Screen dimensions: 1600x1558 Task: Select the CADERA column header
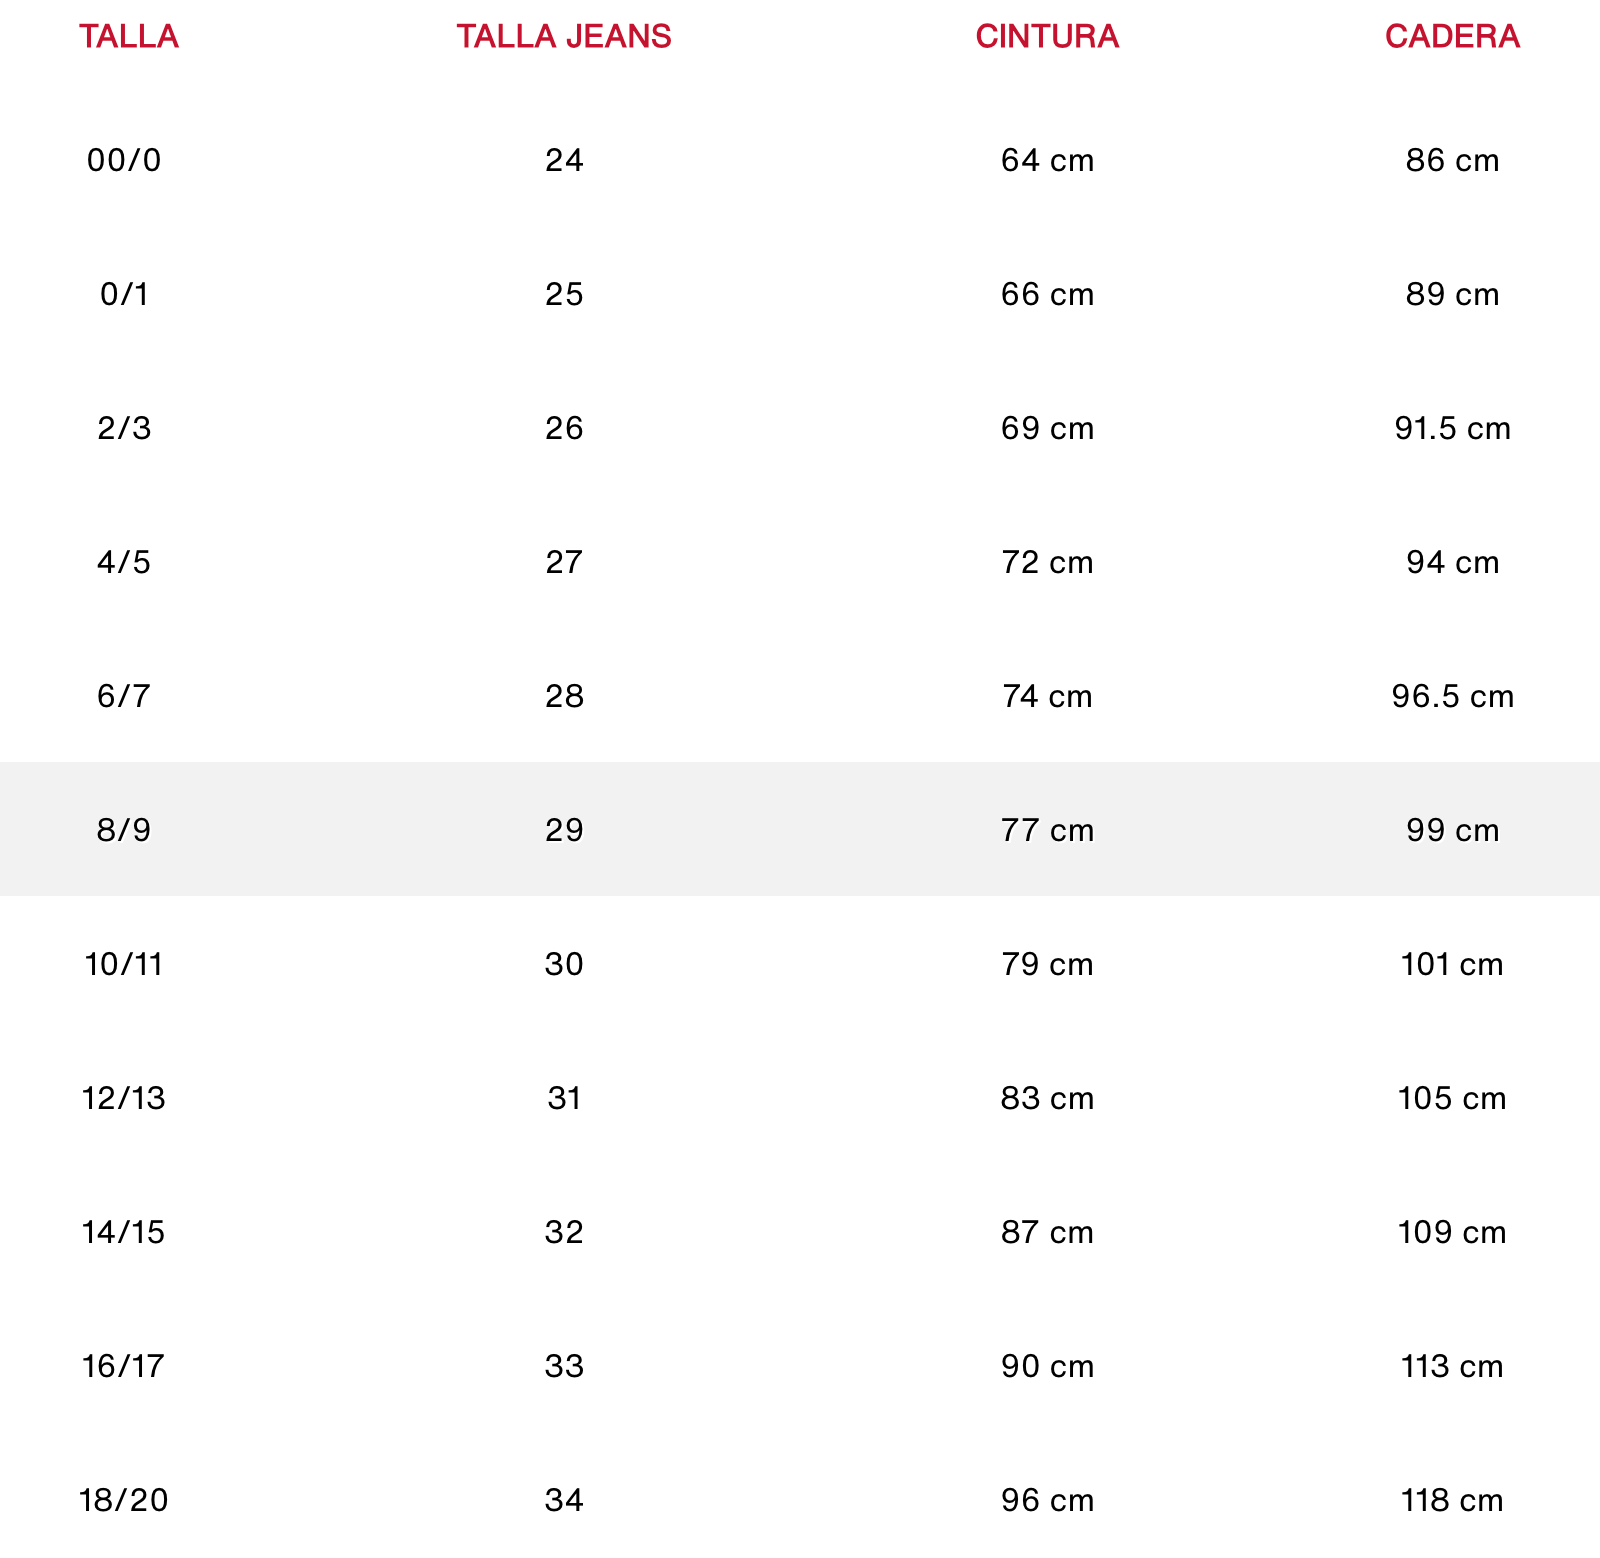point(1452,36)
